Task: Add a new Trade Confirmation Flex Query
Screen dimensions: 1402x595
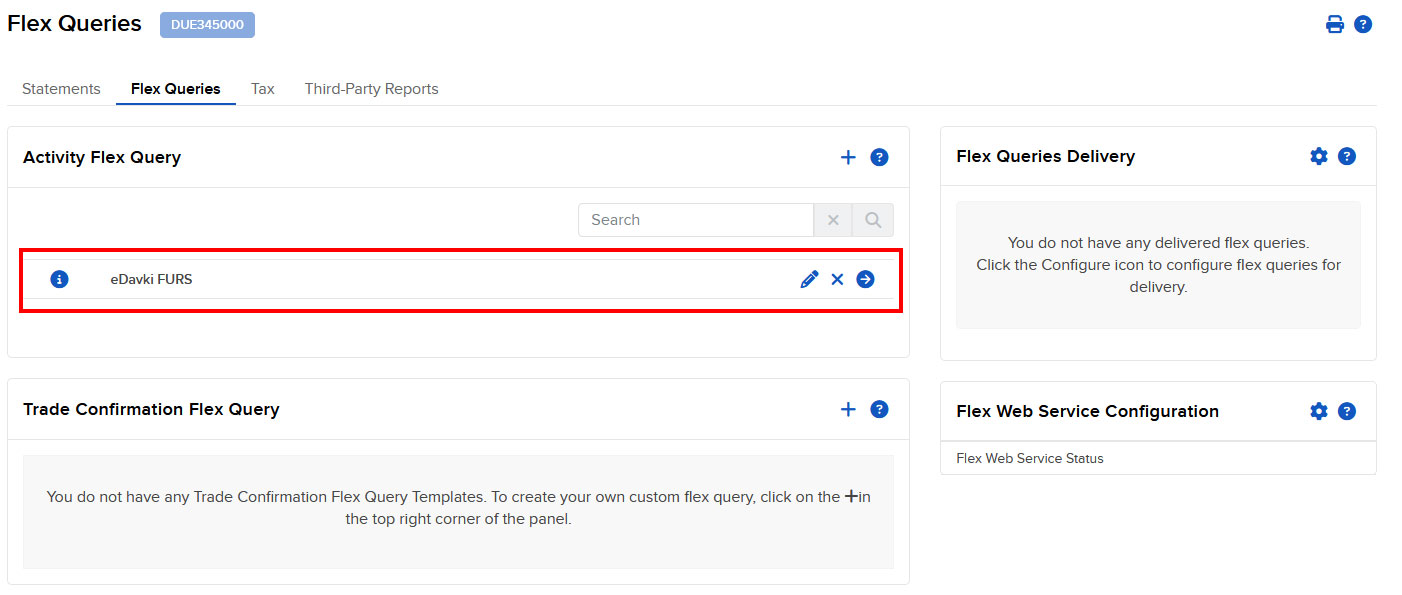Action: click(848, 409)
